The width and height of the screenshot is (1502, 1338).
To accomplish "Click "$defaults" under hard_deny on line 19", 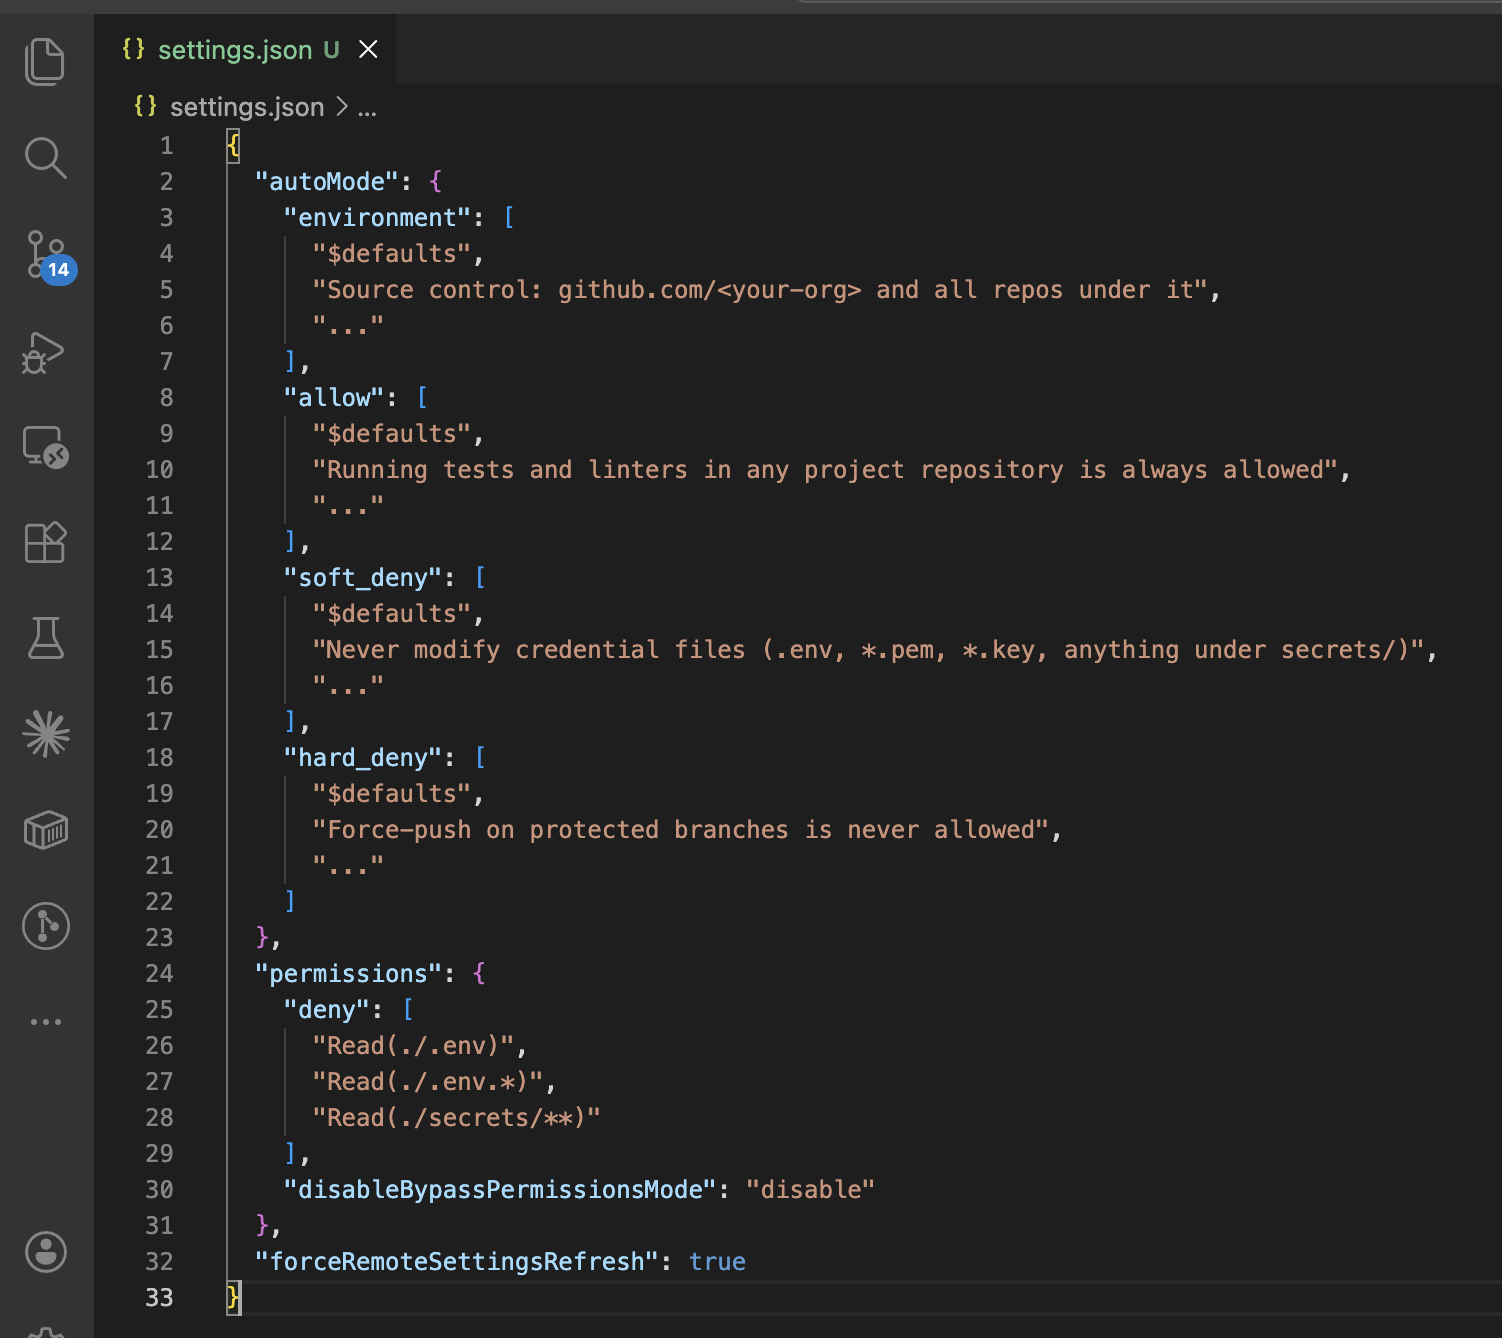I will coord(392,794).
